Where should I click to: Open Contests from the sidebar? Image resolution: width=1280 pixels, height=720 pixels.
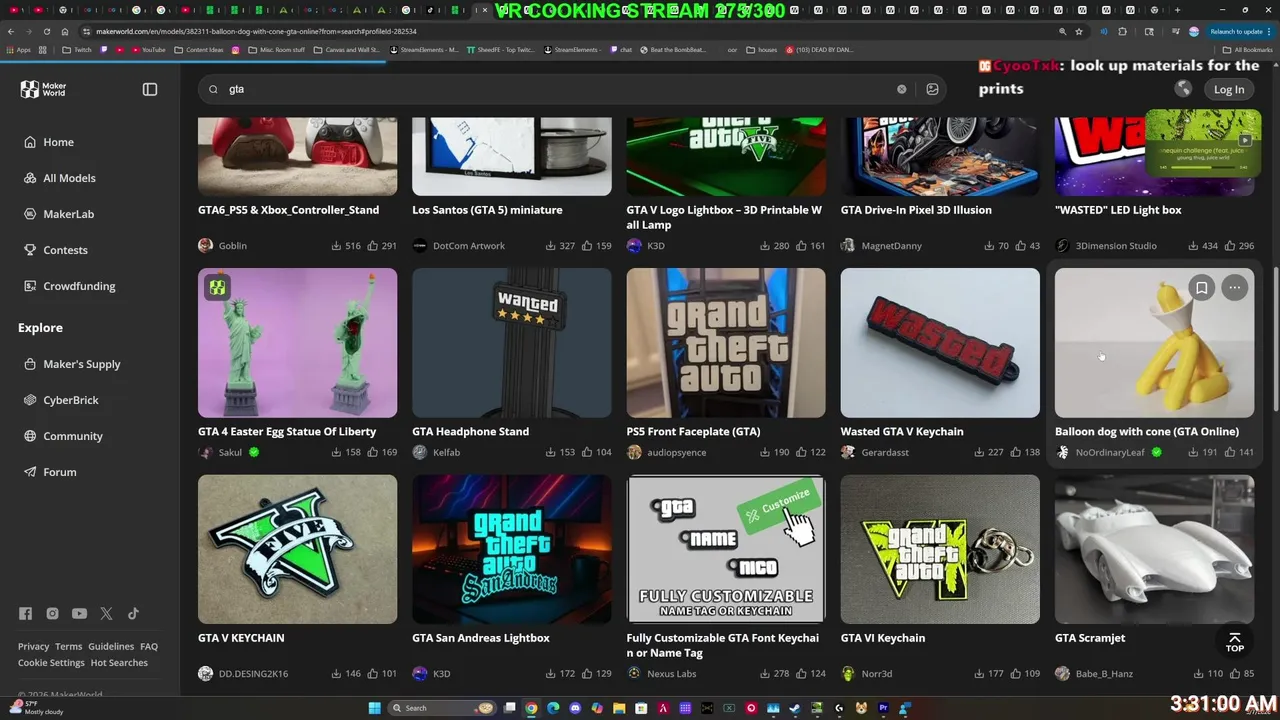[65, 250]
